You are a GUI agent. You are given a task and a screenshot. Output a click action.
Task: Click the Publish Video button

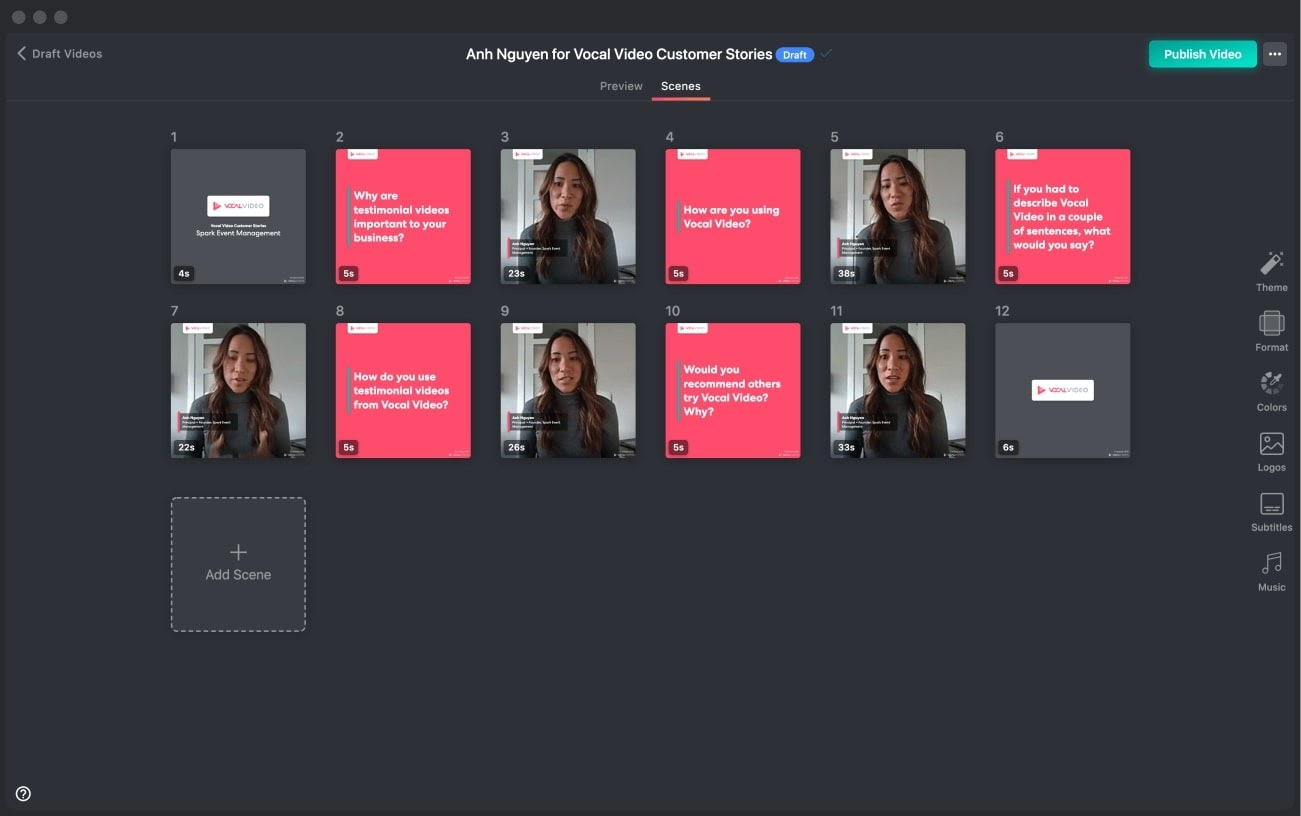coord(1202,54)
